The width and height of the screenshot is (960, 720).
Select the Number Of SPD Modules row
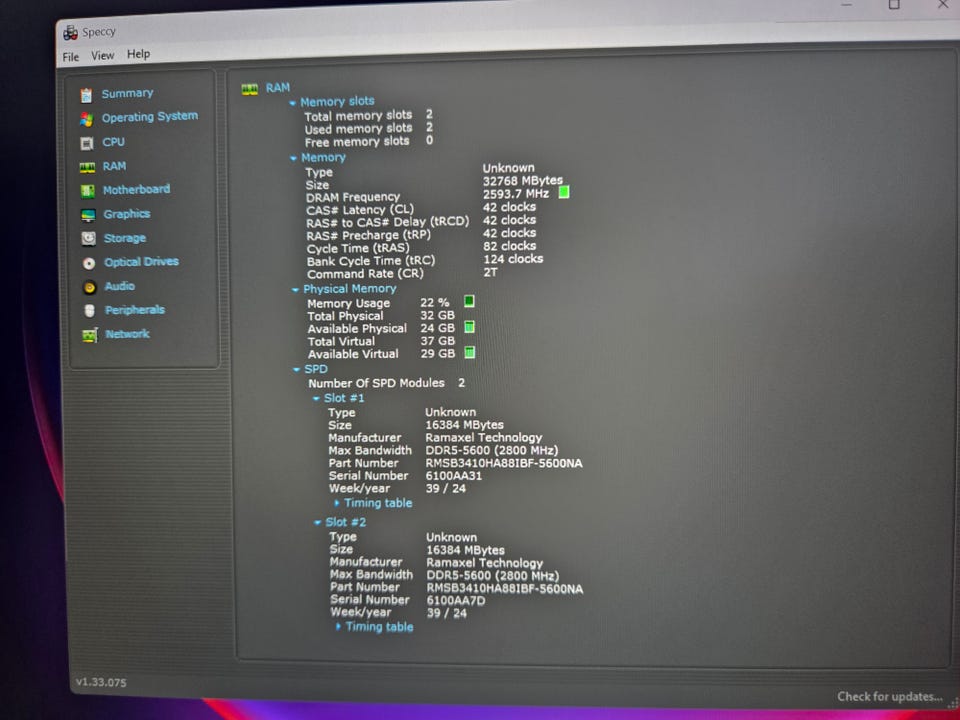coord(386,383)
